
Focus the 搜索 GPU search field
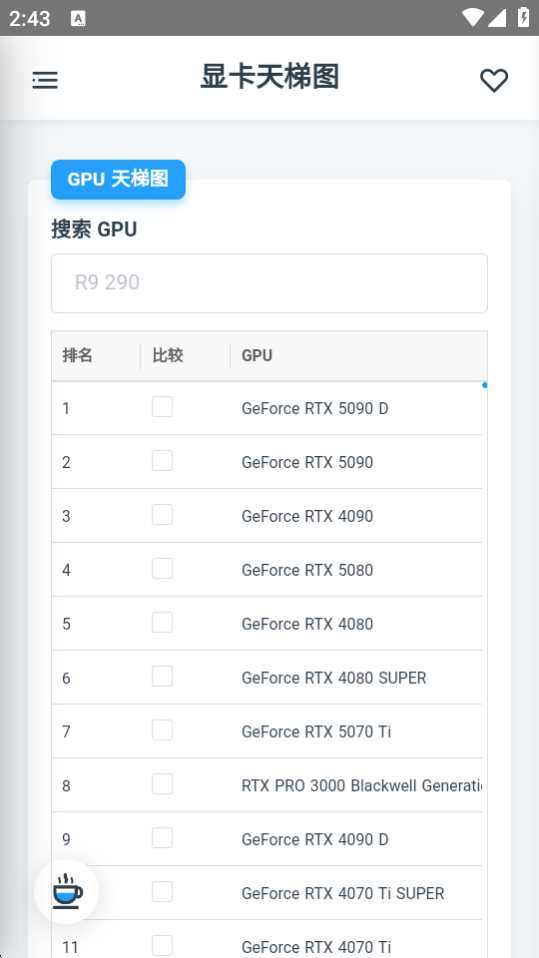click(x=269, y=283)
